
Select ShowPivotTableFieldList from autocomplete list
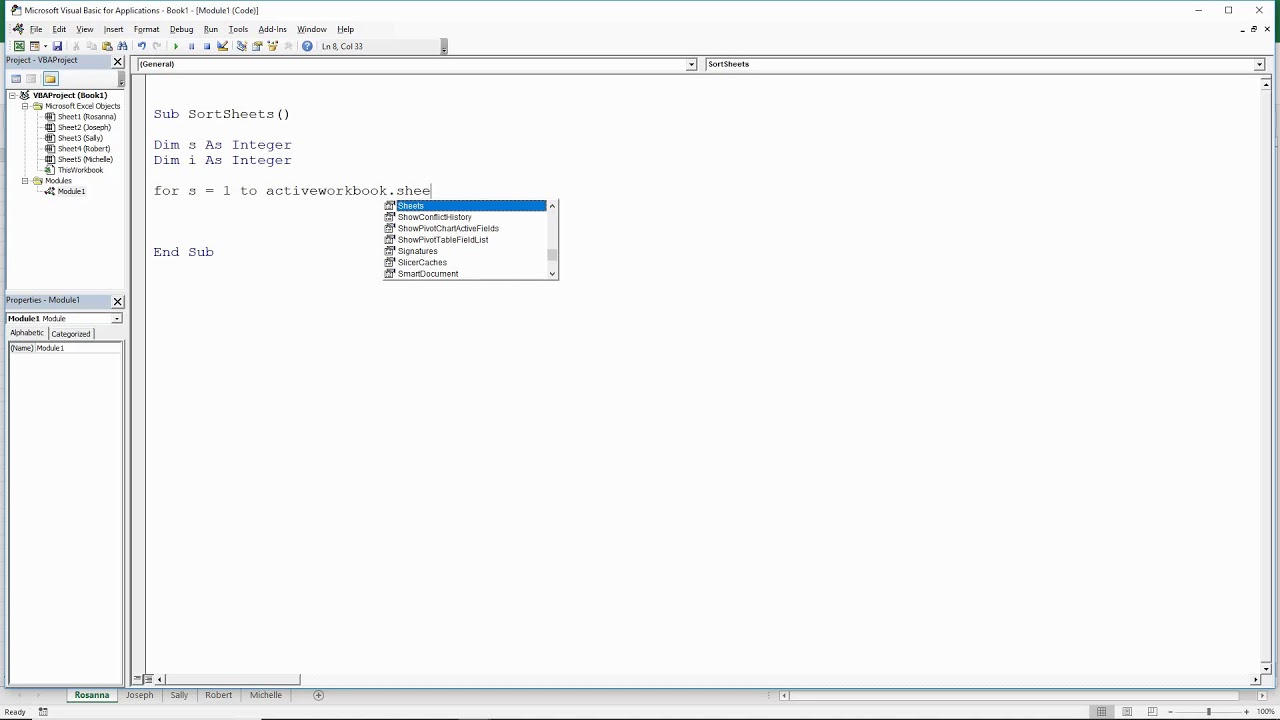pos(443,240)
